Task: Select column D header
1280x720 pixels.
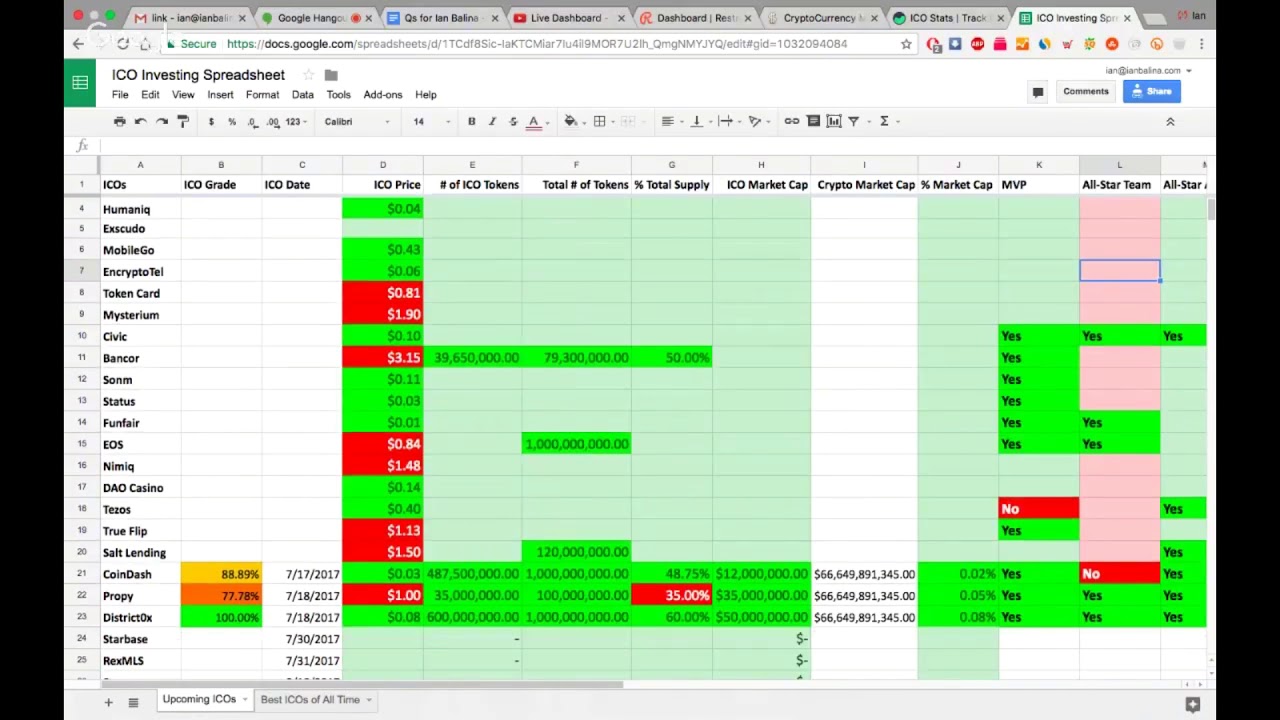Action: tap(382, 165)
